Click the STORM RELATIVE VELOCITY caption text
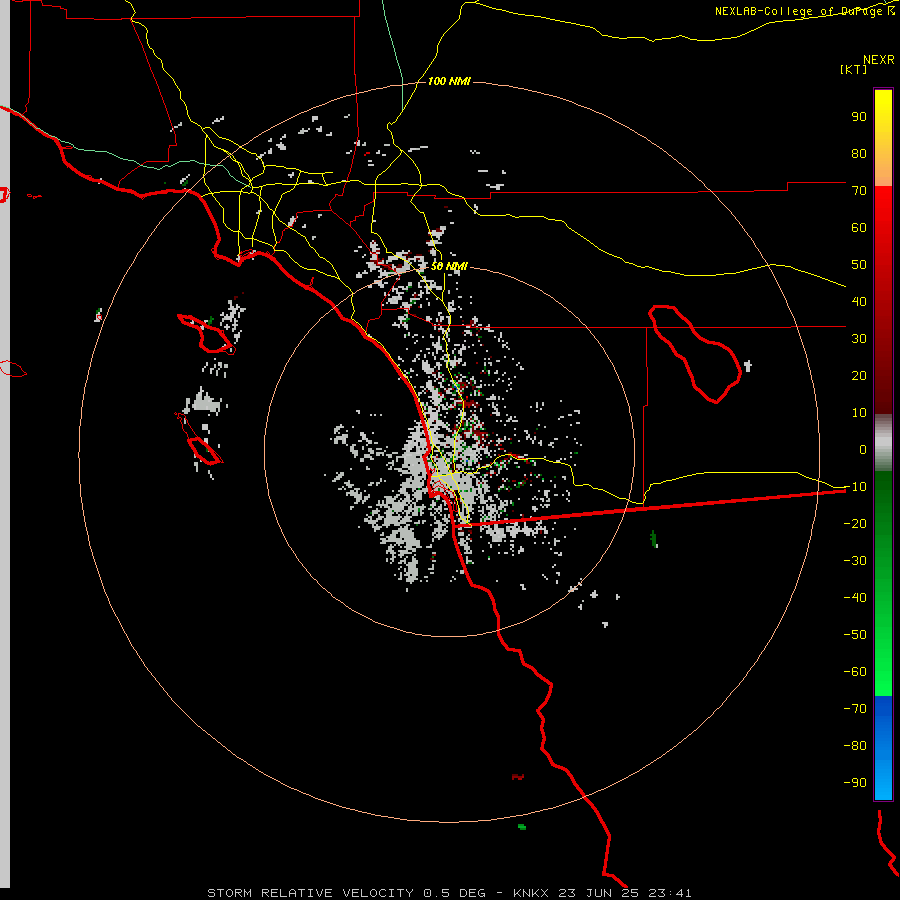Viewport: 900px width, 900px height. pyautogui.click(x=310, y=893)
